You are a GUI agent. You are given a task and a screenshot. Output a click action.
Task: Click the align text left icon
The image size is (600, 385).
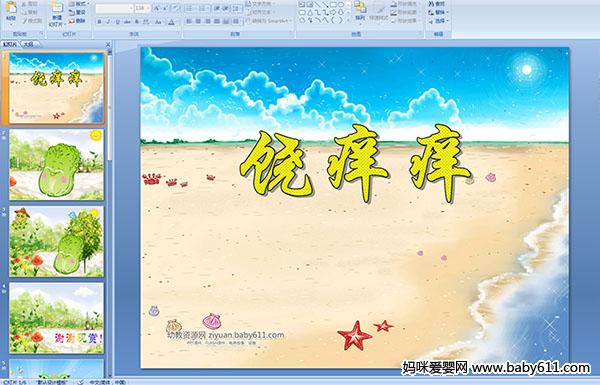tap(189, 21)
